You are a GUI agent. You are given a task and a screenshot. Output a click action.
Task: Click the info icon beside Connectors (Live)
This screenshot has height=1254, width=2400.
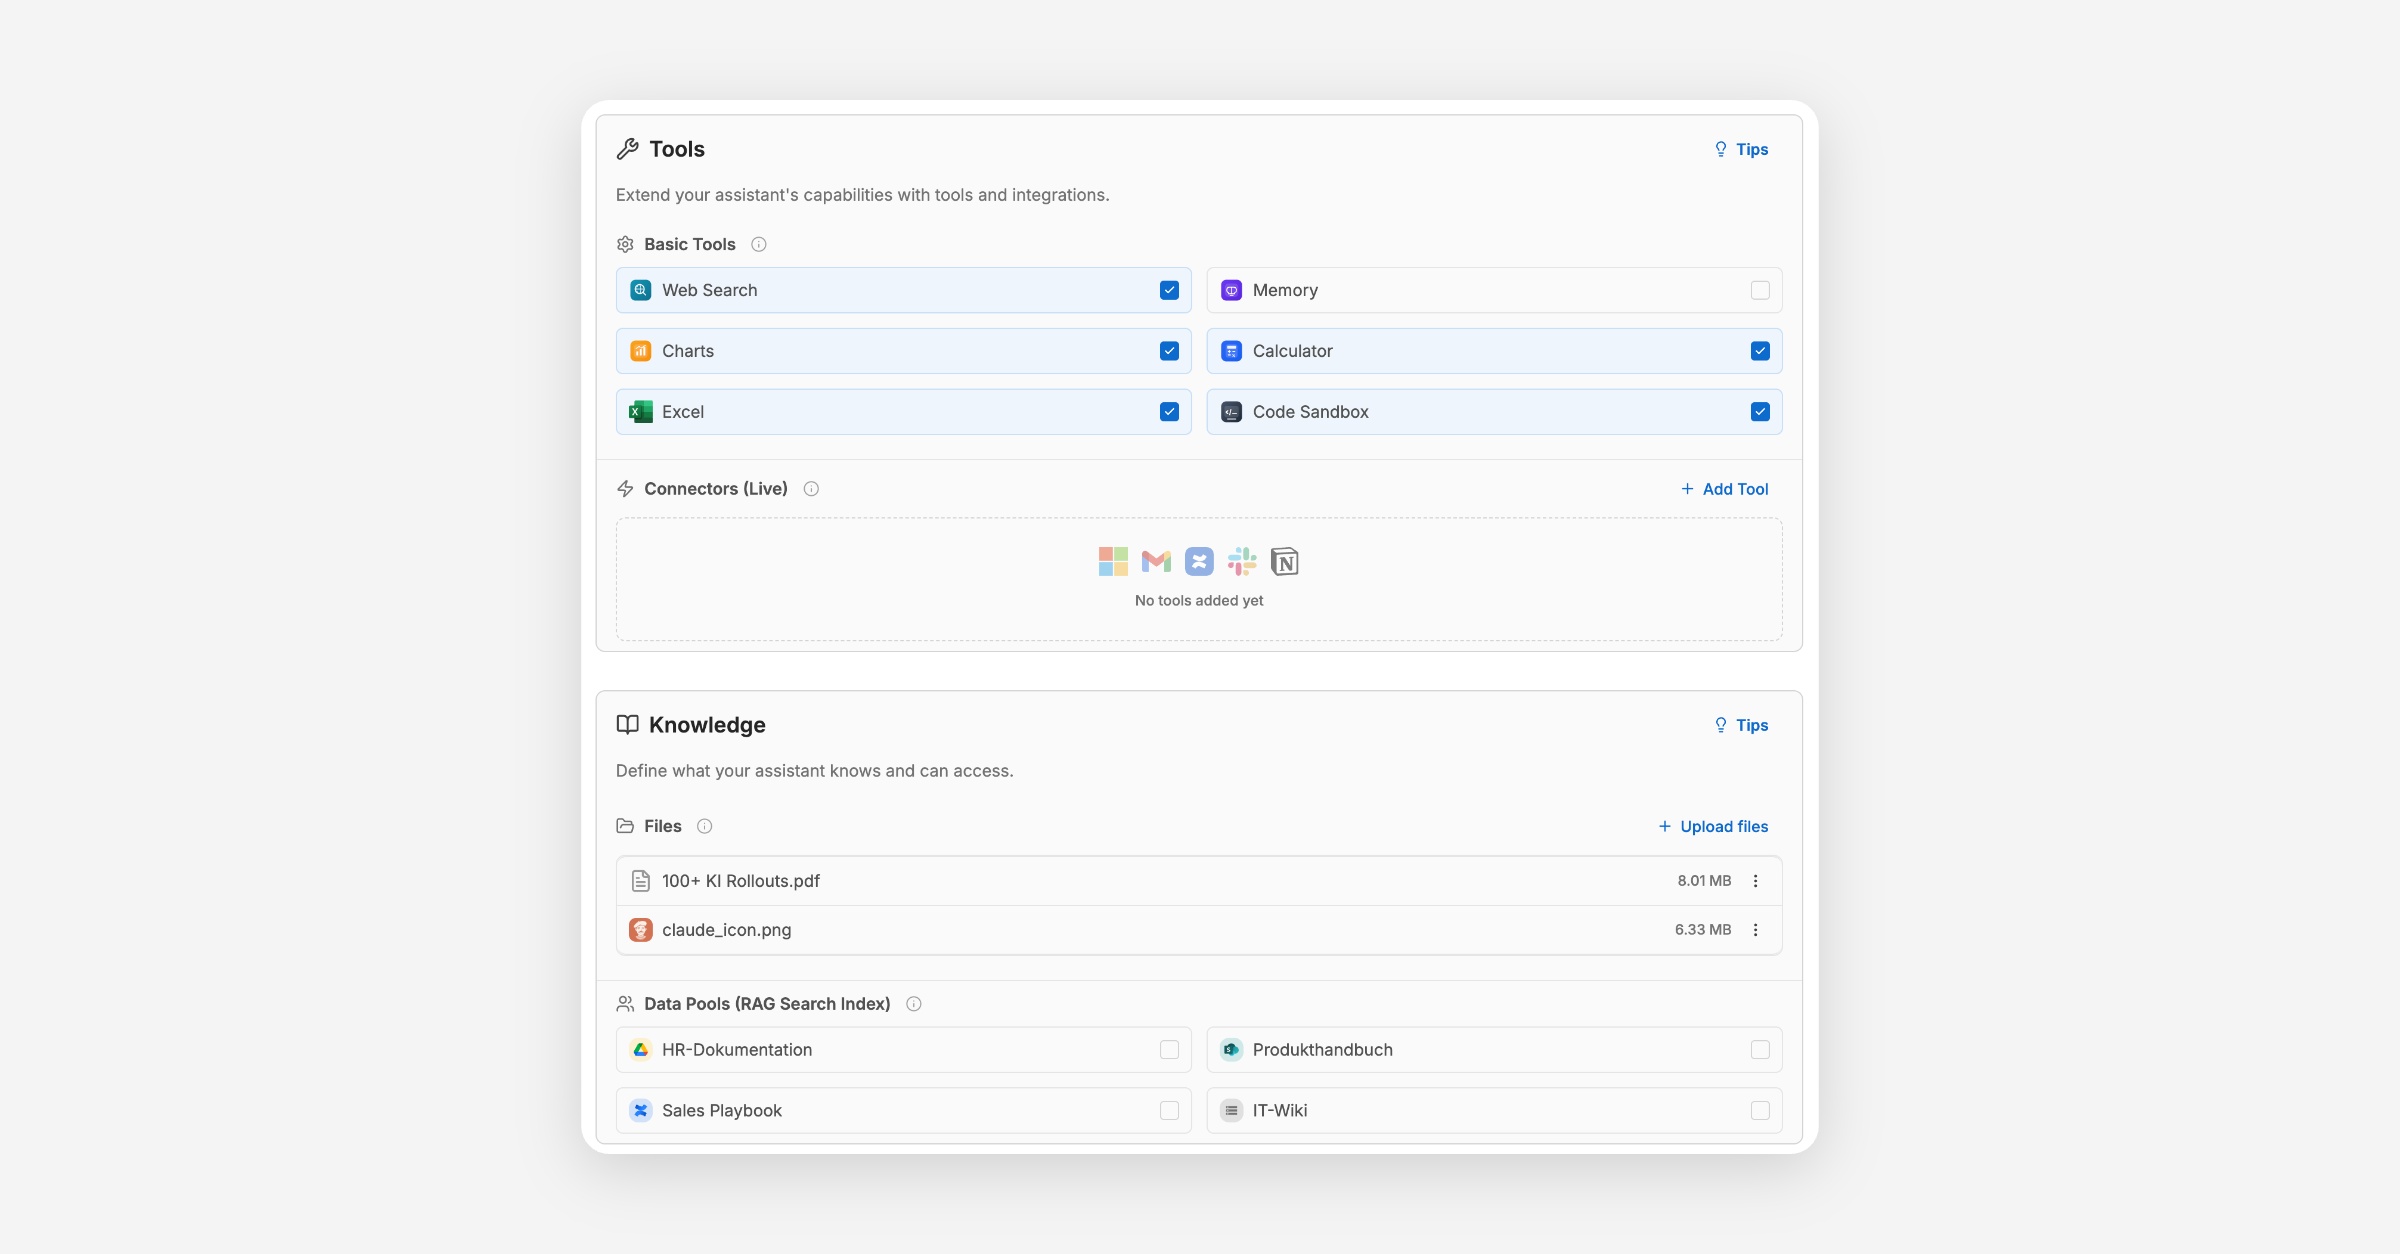[811, 489]
